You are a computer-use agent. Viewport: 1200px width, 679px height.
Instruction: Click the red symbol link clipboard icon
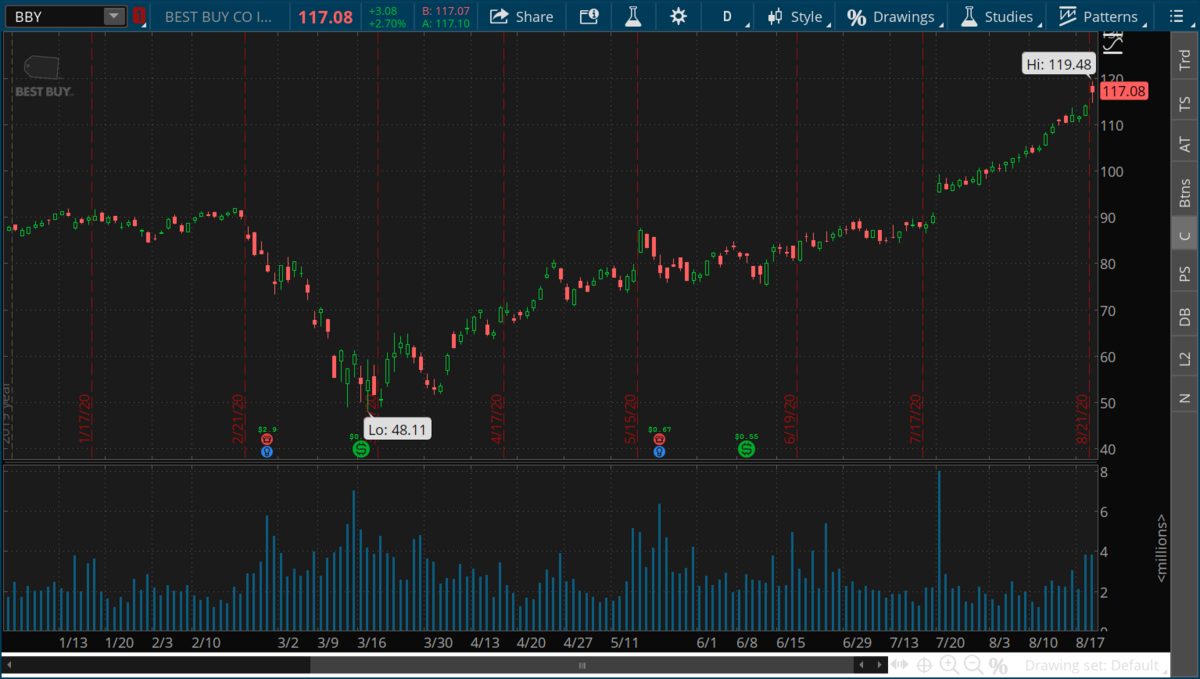(140, 16)
